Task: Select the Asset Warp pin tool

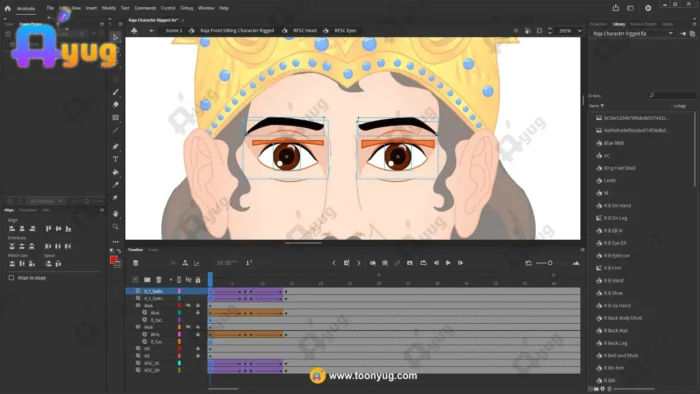Action: pos(116,198)
